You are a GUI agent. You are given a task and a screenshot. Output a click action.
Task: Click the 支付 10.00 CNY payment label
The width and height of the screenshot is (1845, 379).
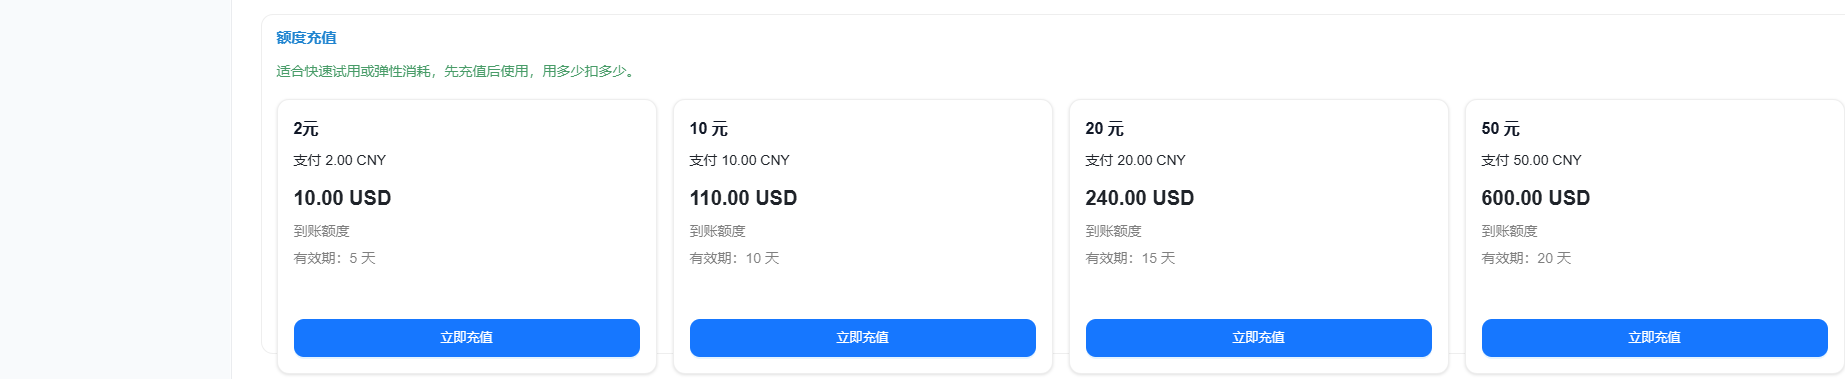pos(740,160)
